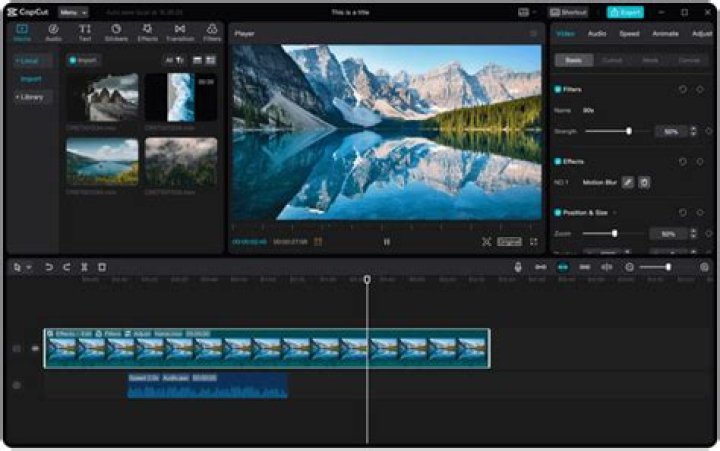This screenshot has height=451, width=720.
Task: Edit the Motion Blur effect with pencil icon
Action: (x=628, y=182)
